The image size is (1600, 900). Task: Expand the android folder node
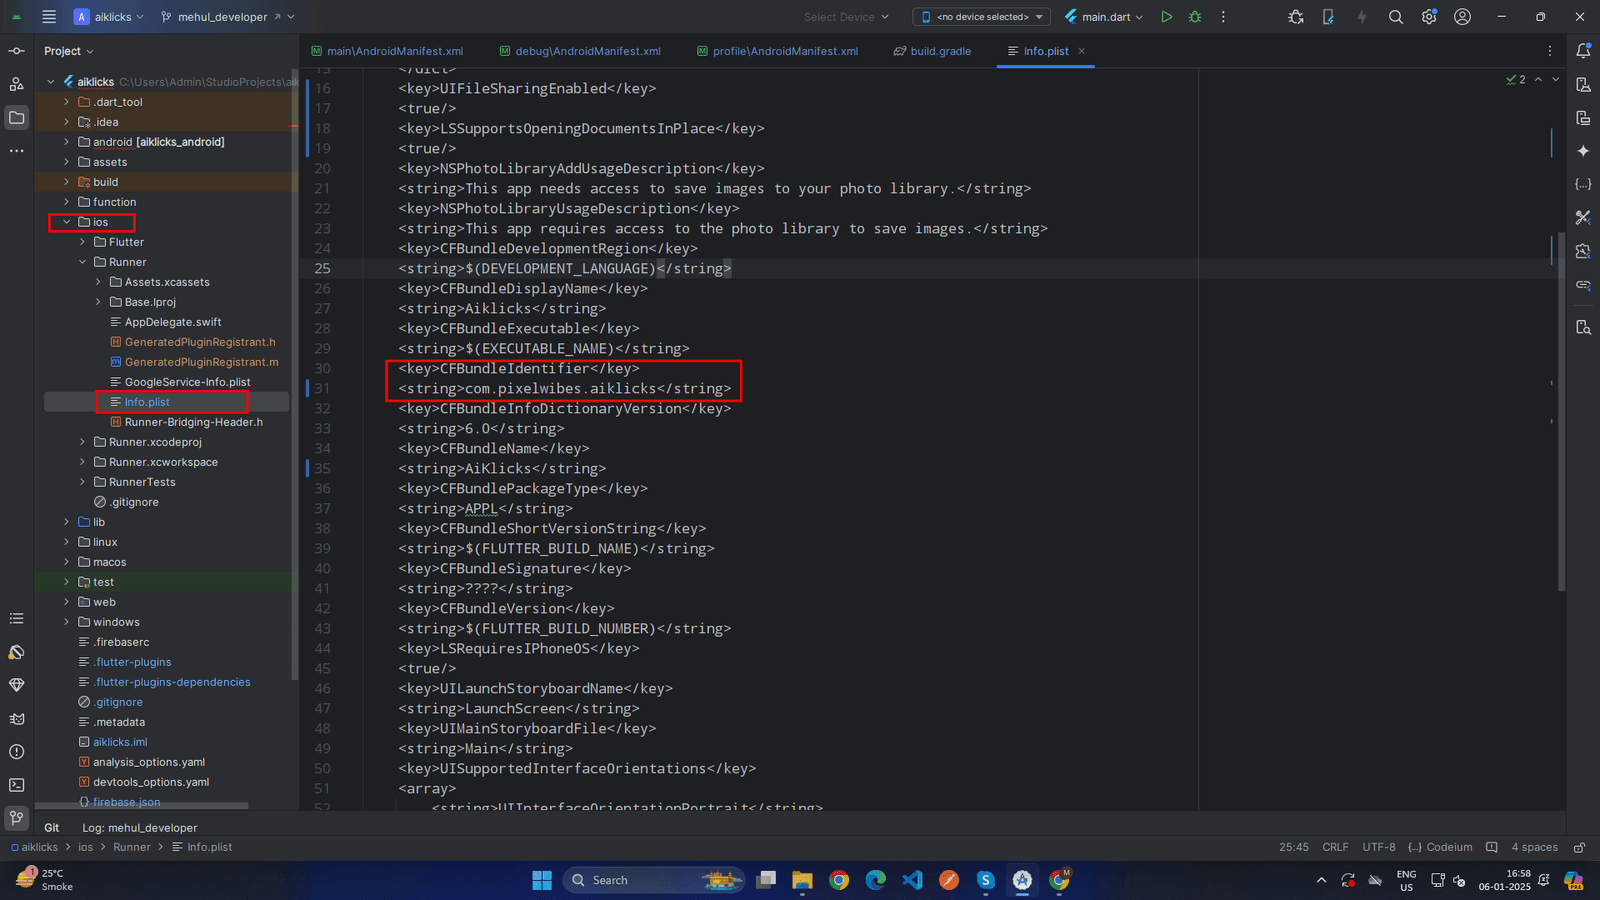pyautogui.click(x=67, y=142)
